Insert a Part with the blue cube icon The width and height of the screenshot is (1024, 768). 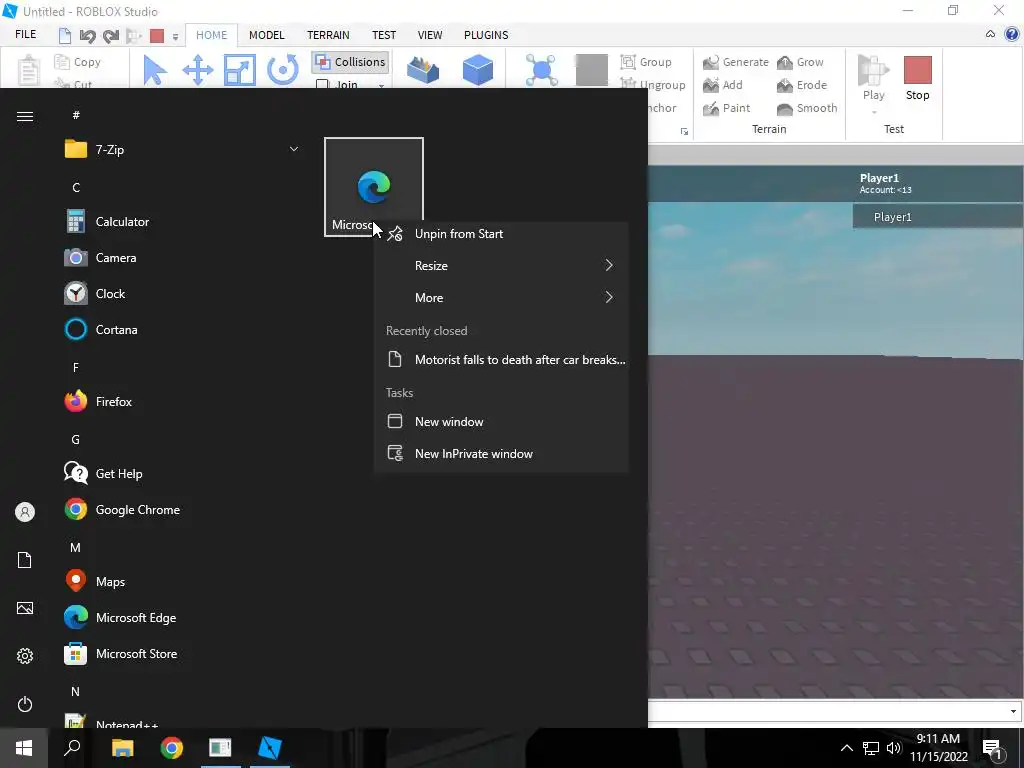[477, 70]
